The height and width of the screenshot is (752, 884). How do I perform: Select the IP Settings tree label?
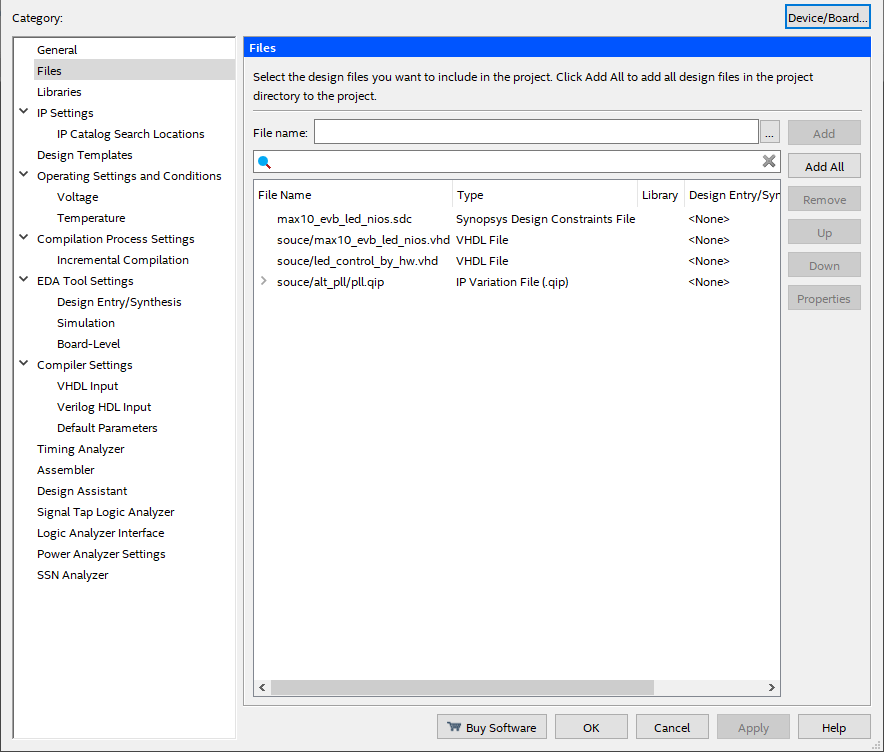point(65,113)
